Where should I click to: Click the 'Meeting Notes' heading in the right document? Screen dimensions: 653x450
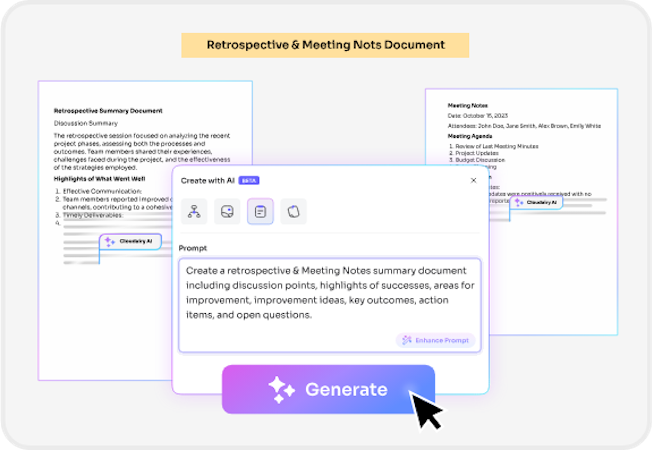pos(468,106)
